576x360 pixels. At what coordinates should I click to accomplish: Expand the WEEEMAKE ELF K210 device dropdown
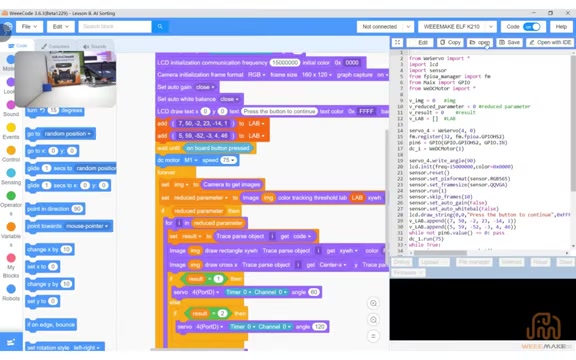457,26
